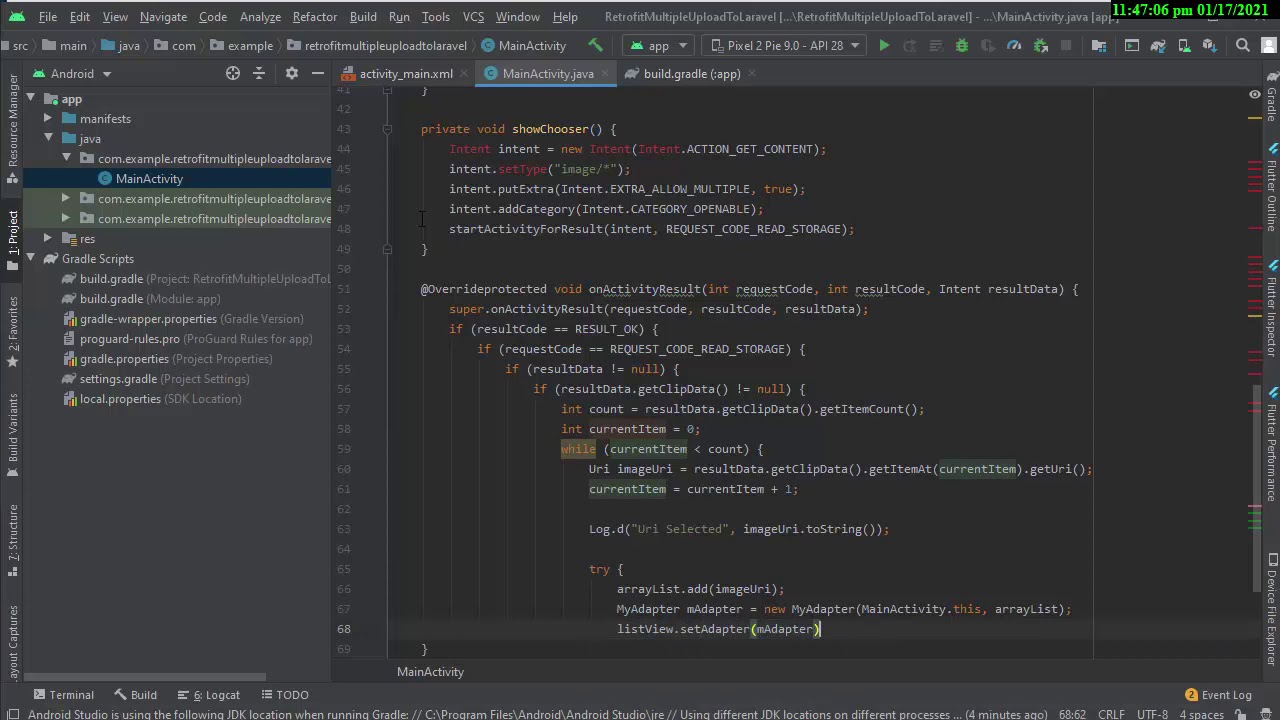
Task: Click the editor vertical scrollbar
Action: (1257, 490)
